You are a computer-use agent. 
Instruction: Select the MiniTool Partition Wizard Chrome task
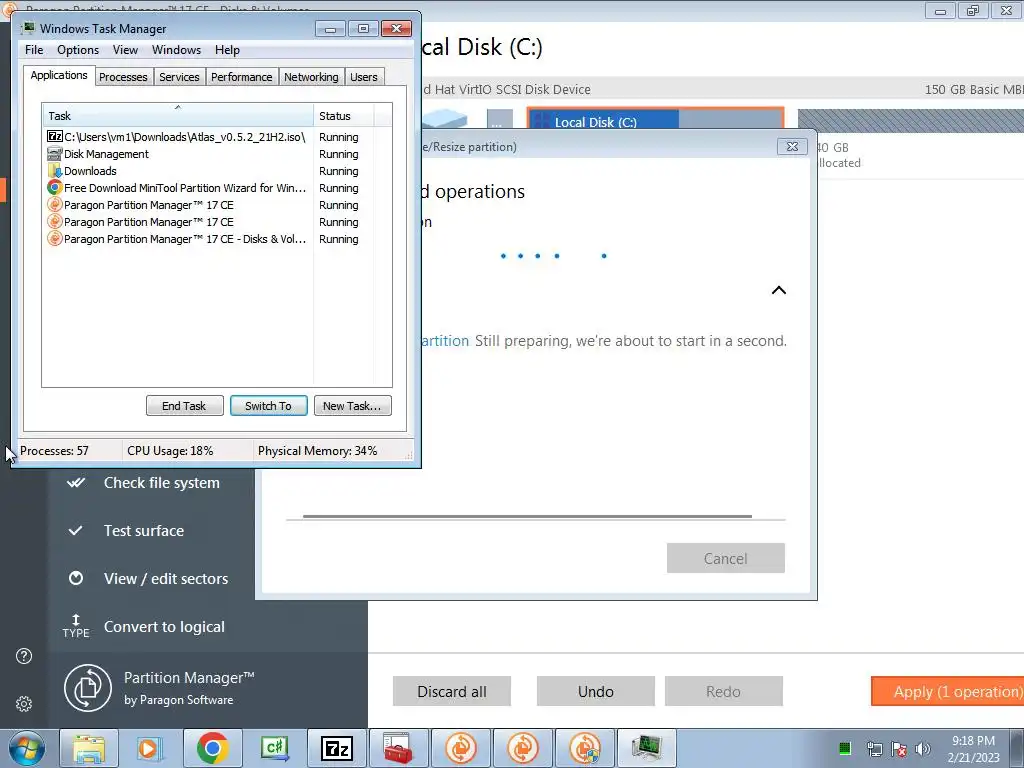click(x=217, y=187)
